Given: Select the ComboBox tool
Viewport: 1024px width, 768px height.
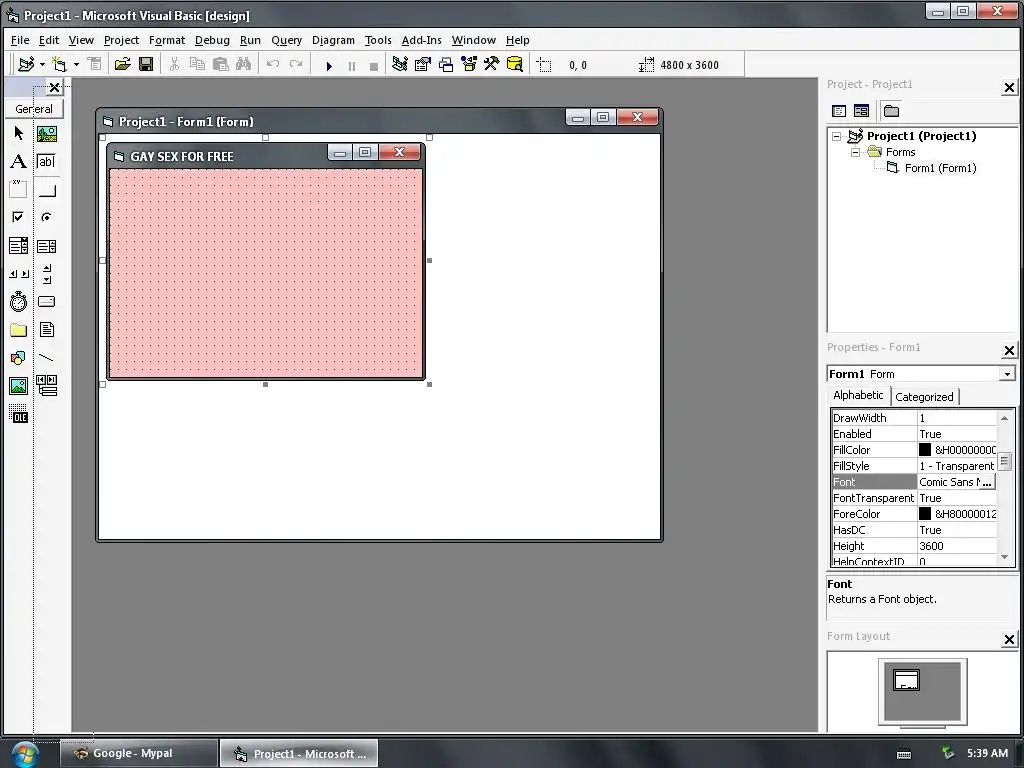Looking at the screenshot, I should [18, 246].
